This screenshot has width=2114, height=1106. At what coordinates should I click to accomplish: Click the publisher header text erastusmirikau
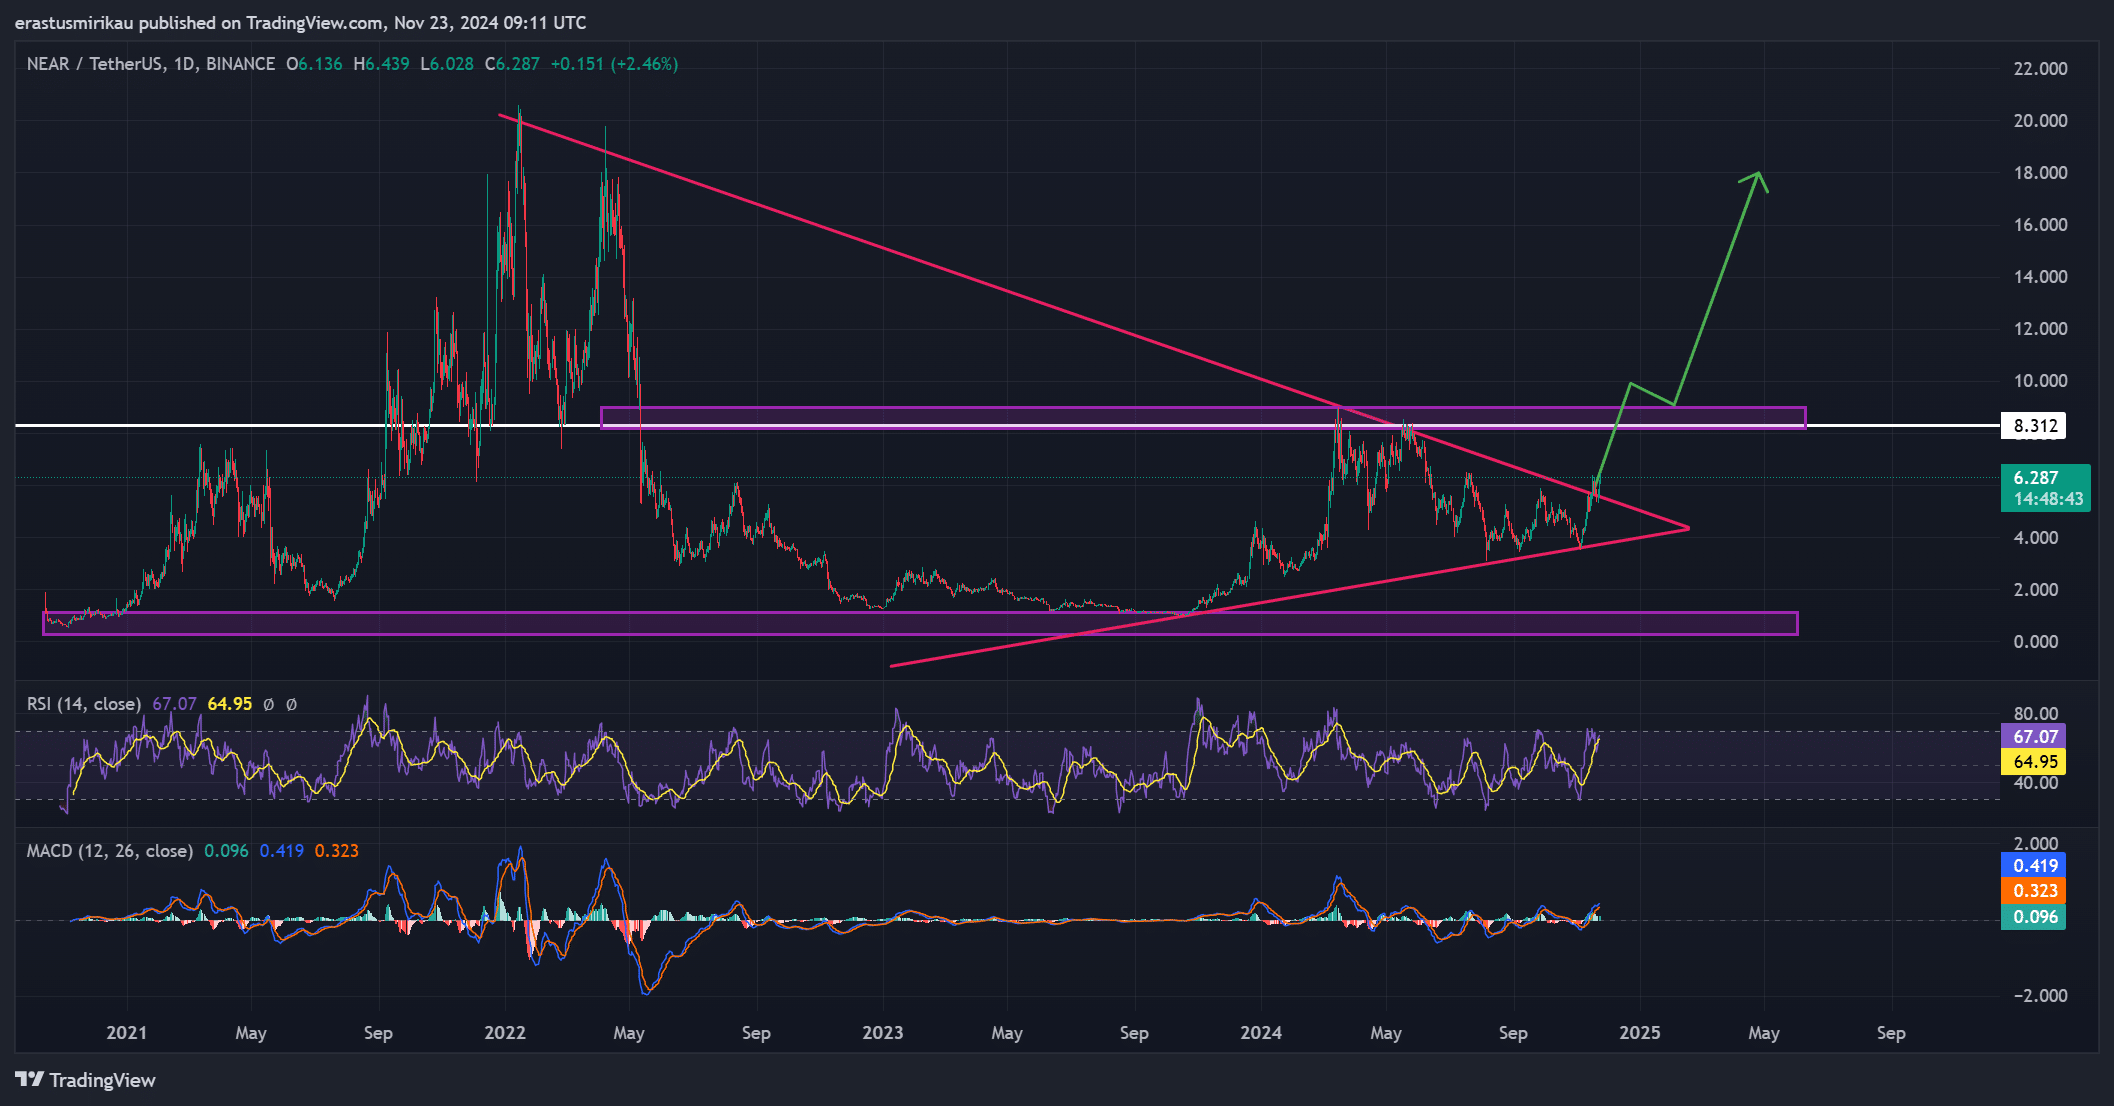pyautogui.click(x=74, y=22)
